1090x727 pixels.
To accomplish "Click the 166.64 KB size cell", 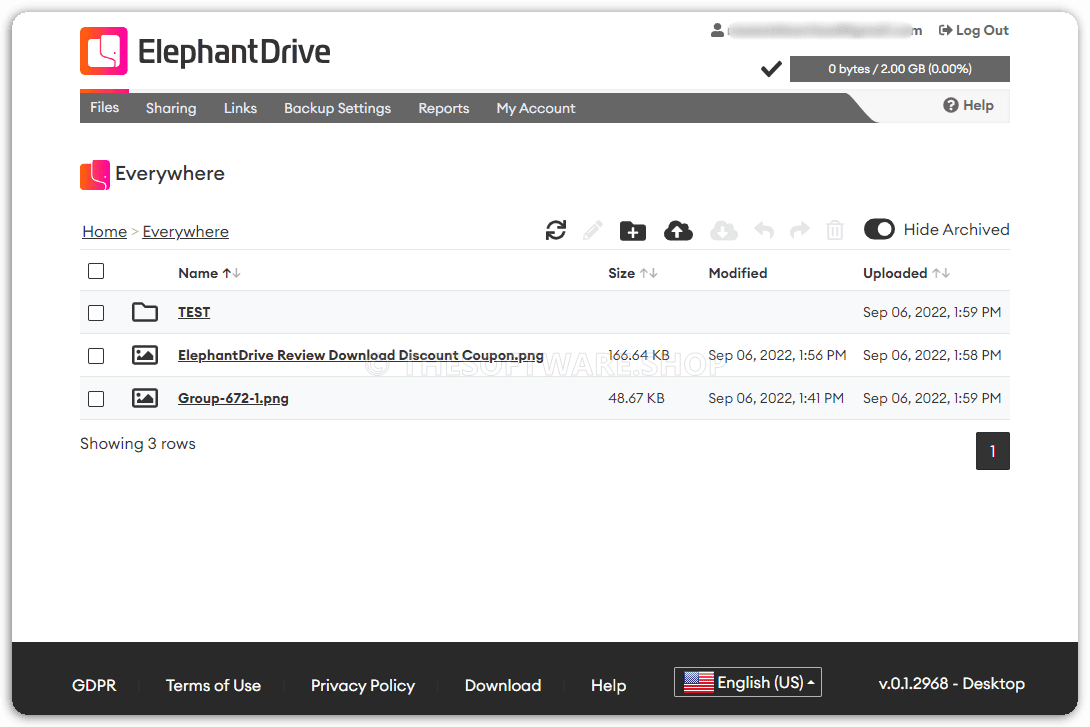I will 639,355.
